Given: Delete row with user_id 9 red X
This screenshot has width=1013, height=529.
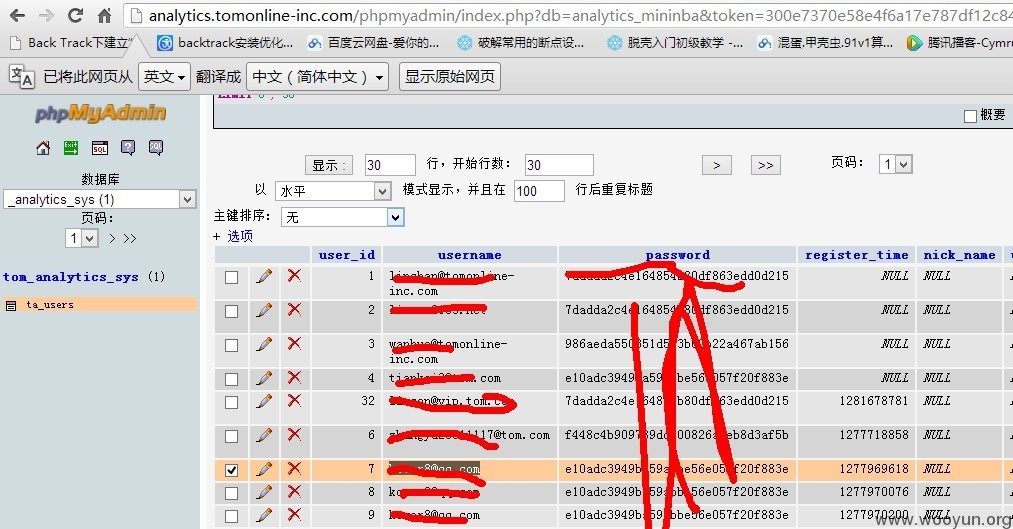Looking at the screenshot, I should coord(295,515).
